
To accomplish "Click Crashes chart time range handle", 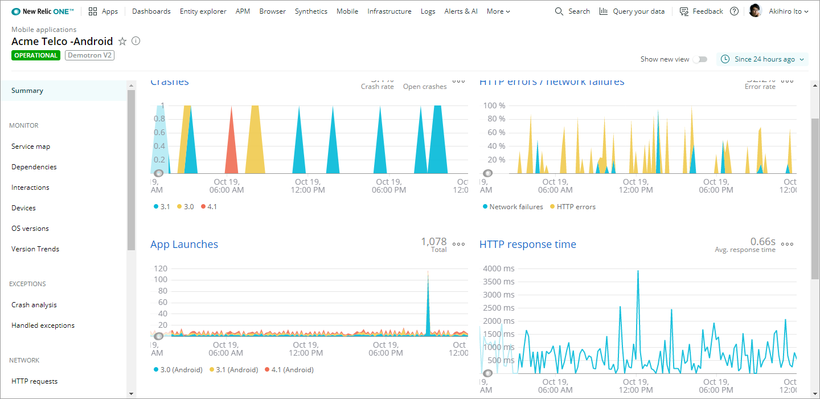I will [x=158, y=173].
